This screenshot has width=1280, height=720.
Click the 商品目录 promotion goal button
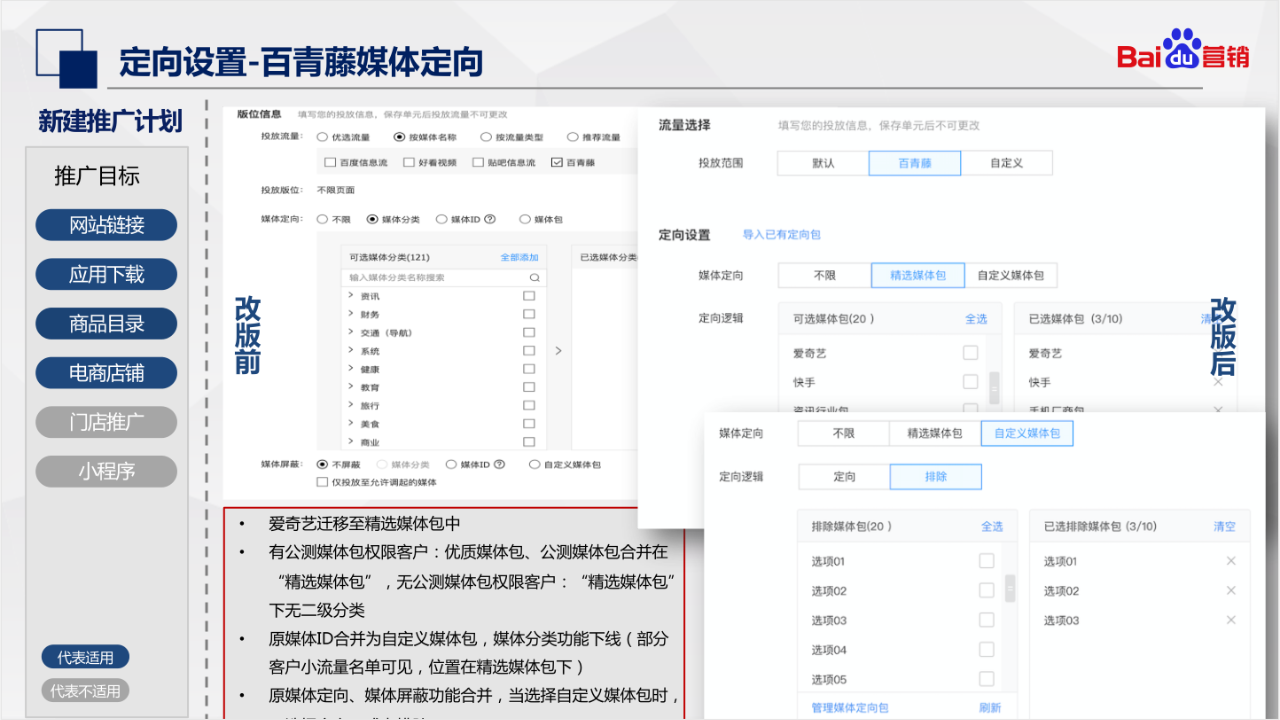point(106,324)
